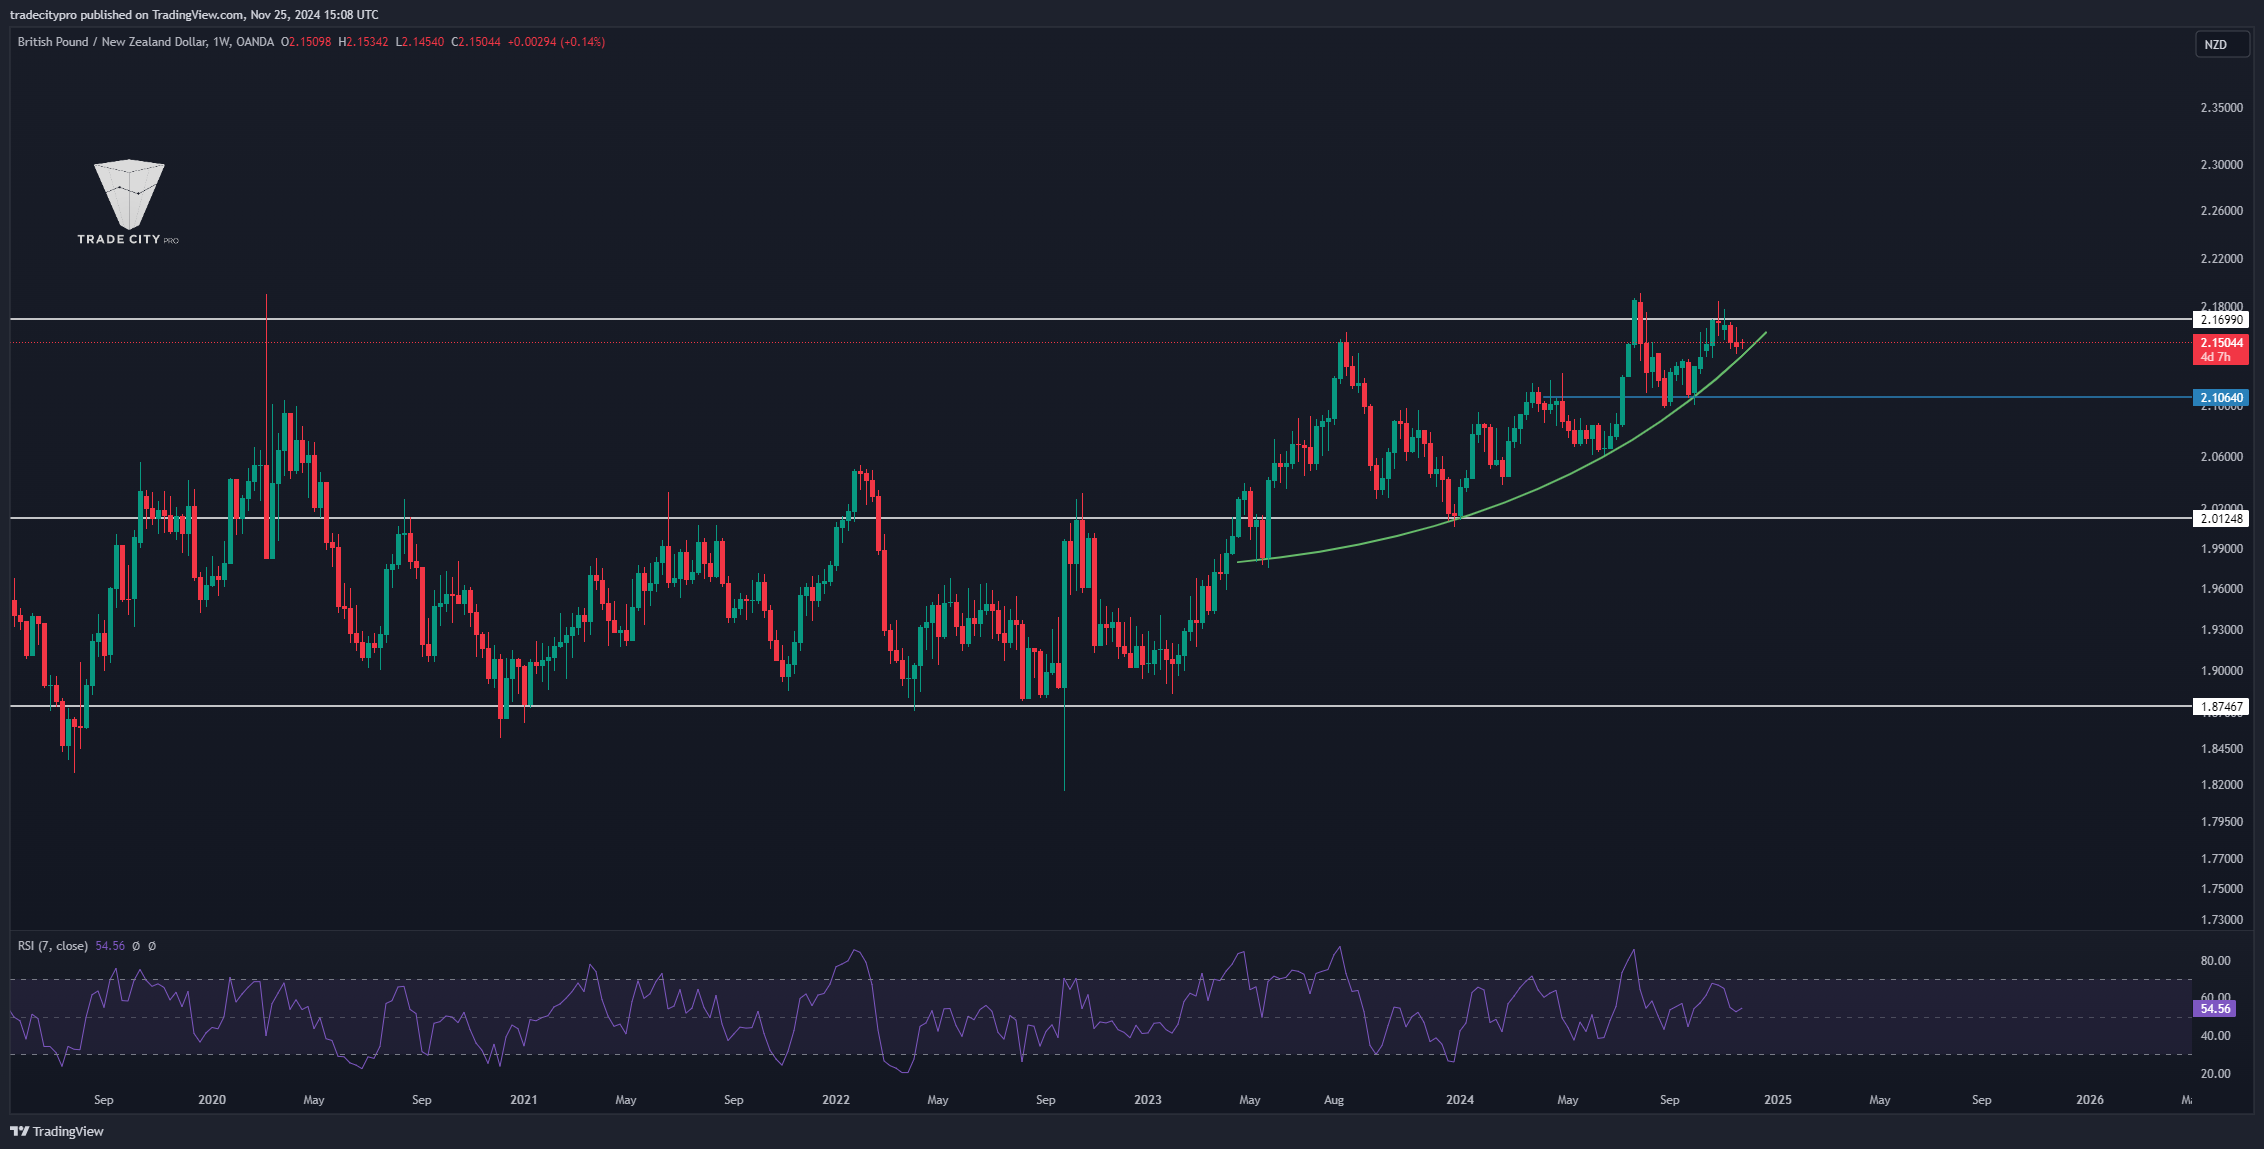2264x1149 pixels.
Task: Click the change value +0.00294 (+0.14%)
Action: tap(556, 42)
